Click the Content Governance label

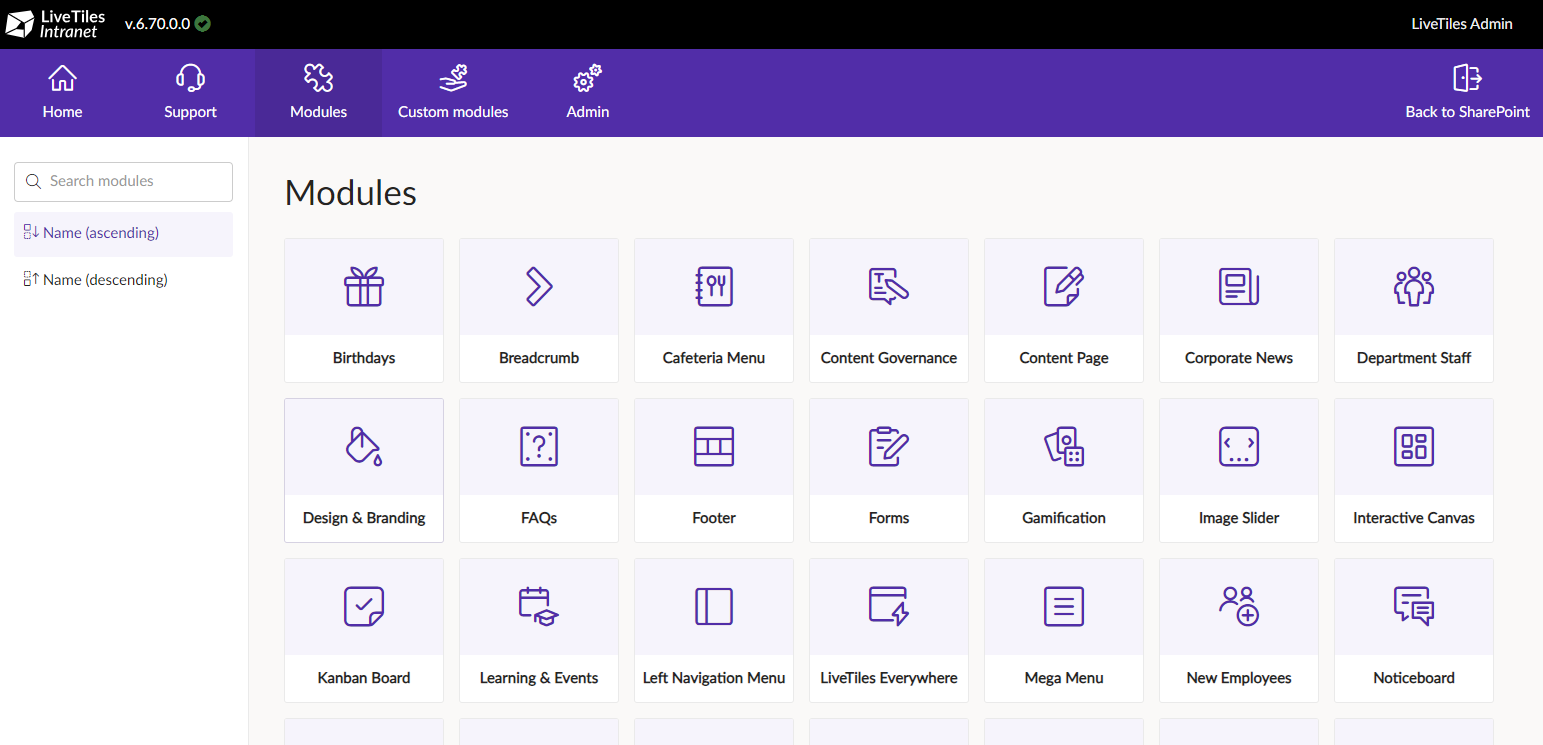coord(889,358)
